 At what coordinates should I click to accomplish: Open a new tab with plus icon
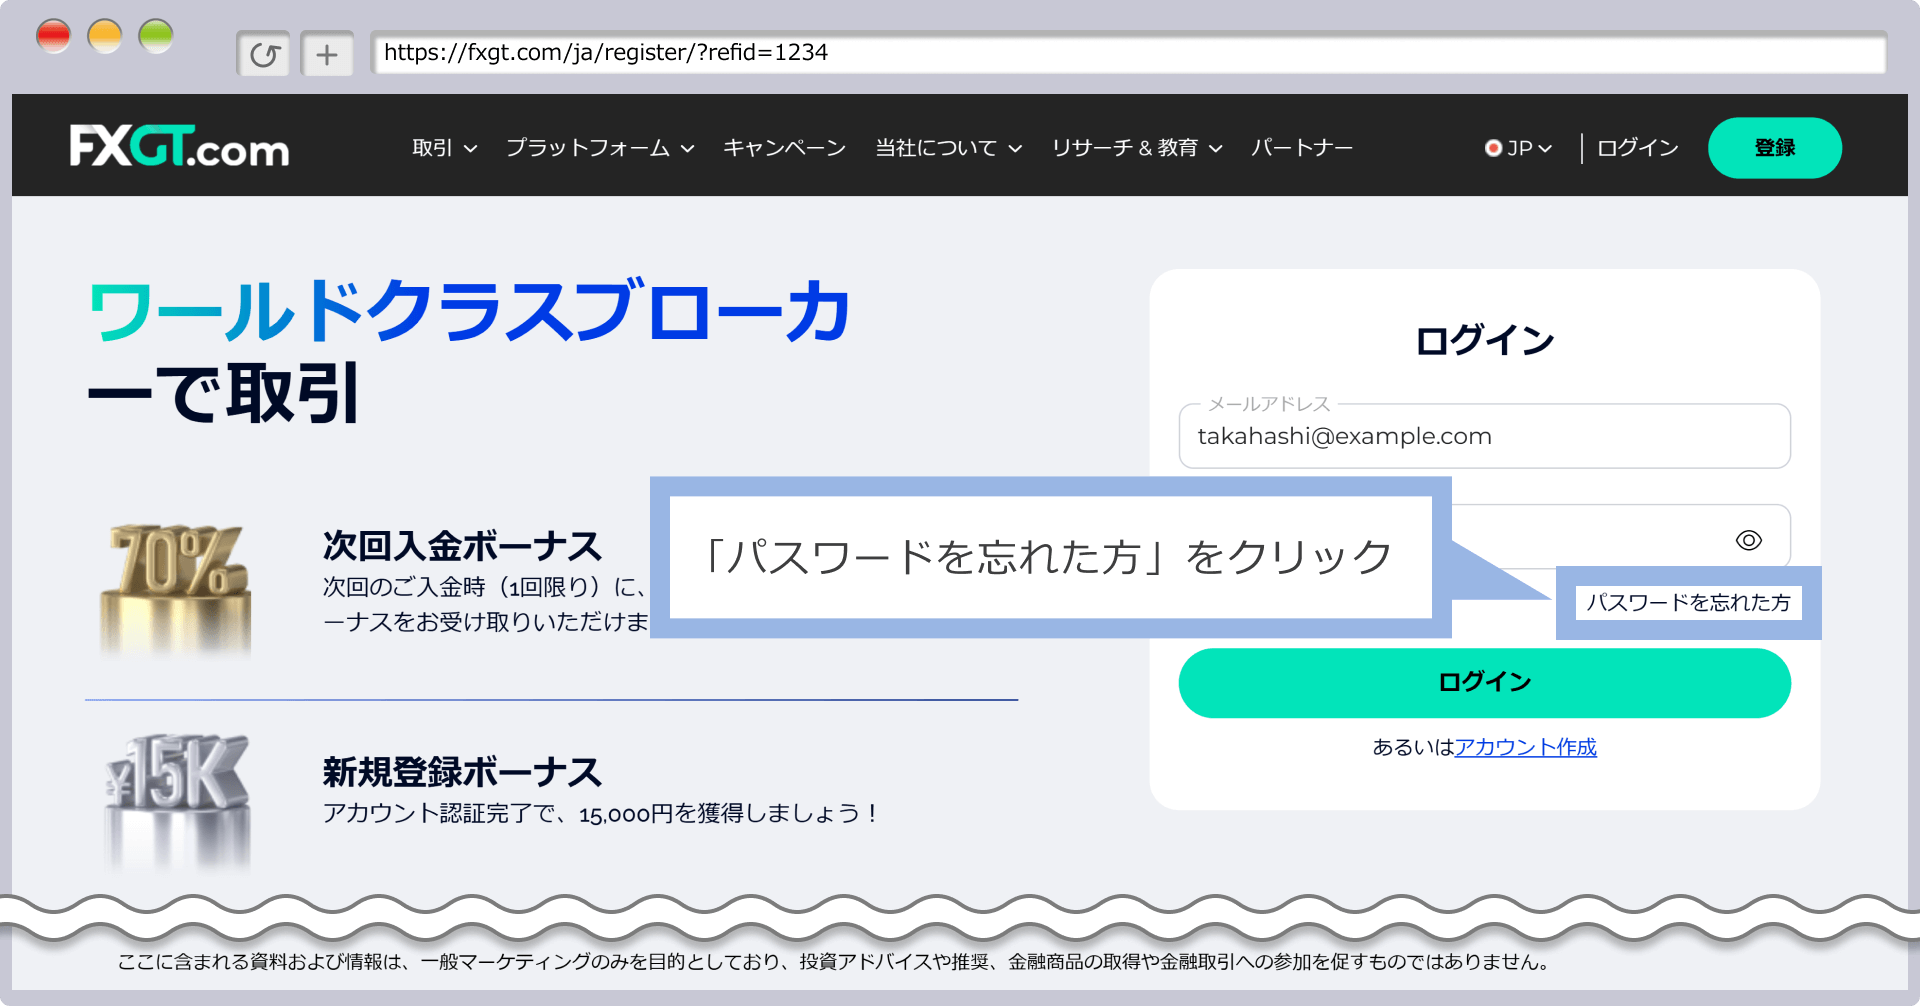[327, 54]
